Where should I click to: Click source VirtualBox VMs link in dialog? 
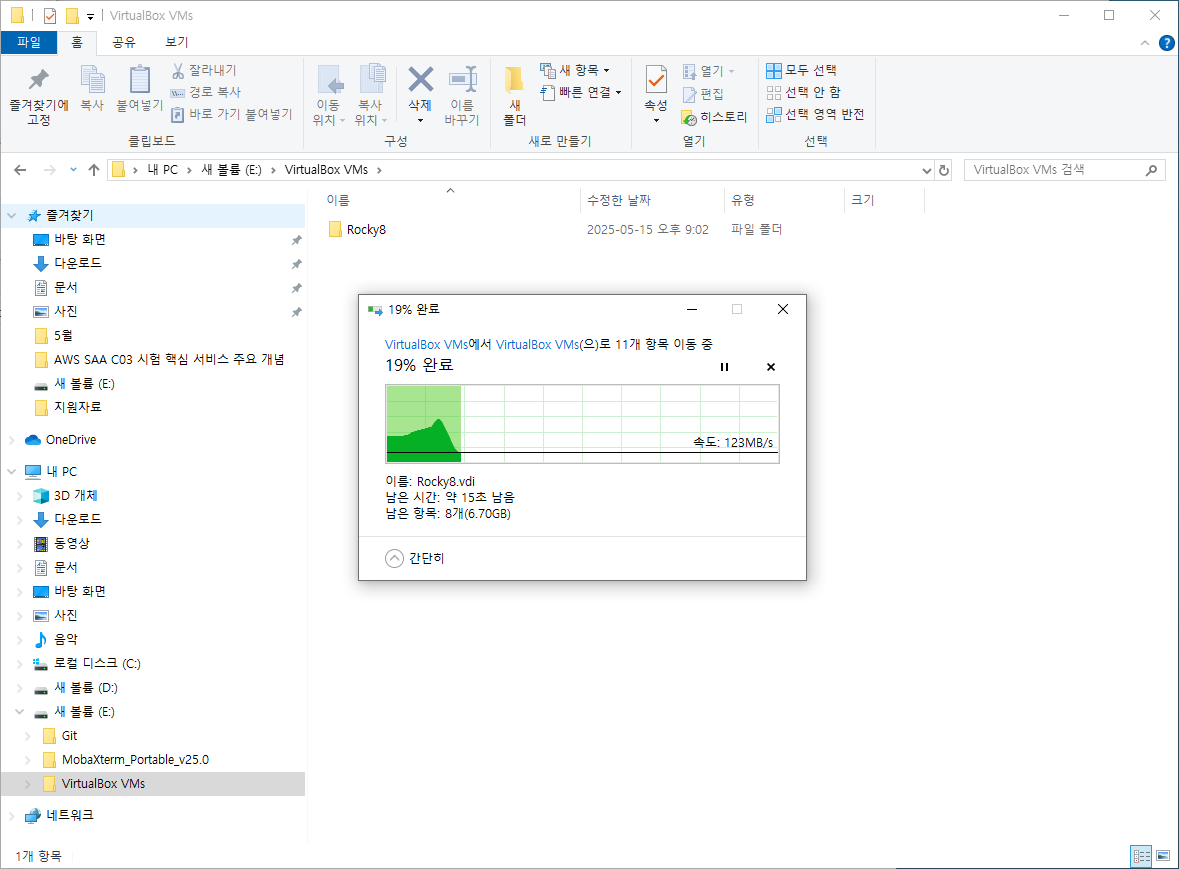tap(426, 344)
